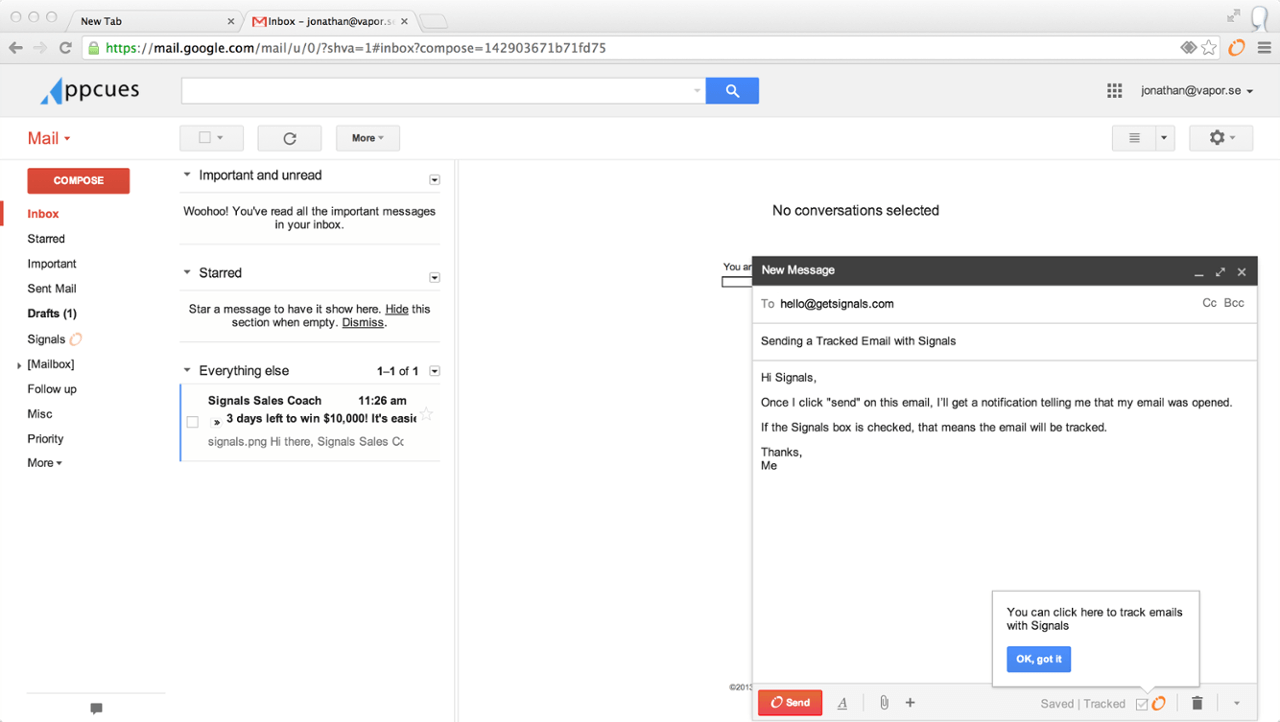Open the Inbox folder
The image size is (1280, 722).
(x=43, y=214)
